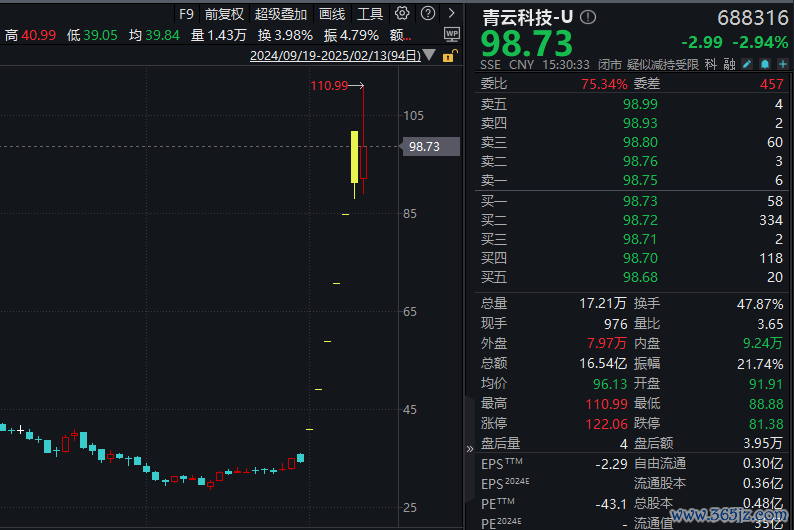Select 买一 bid price 98.73
The width and height of the screenshot is (794, 530).
click(640, 201)
